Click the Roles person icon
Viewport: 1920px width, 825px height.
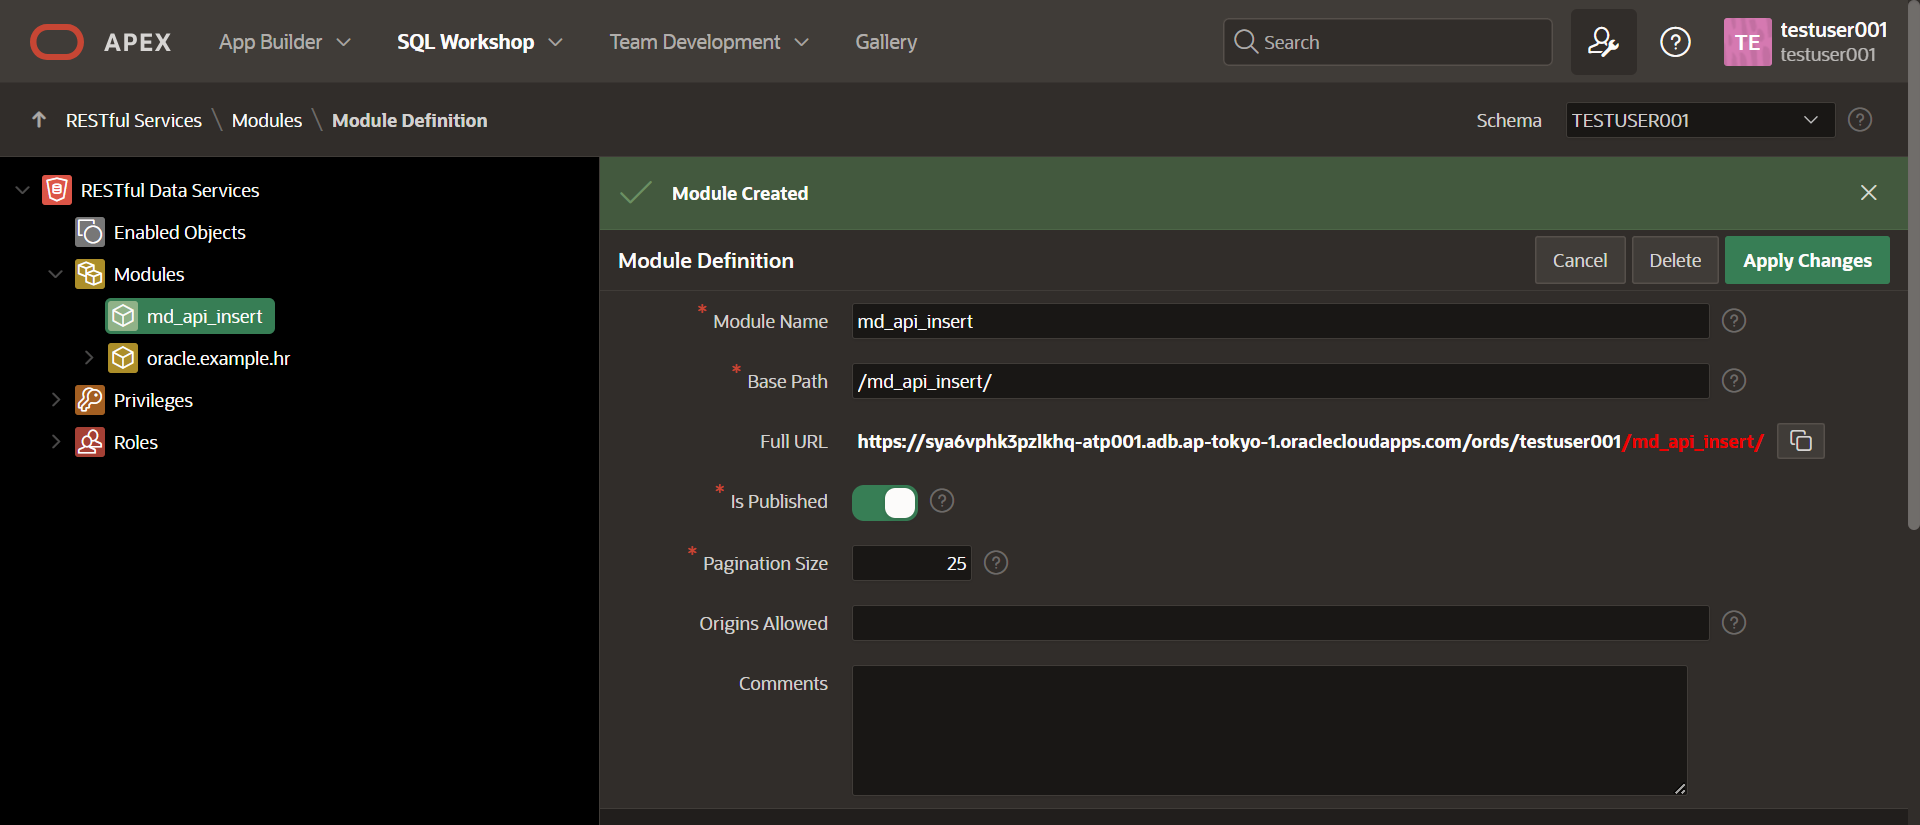coord(90,442)
